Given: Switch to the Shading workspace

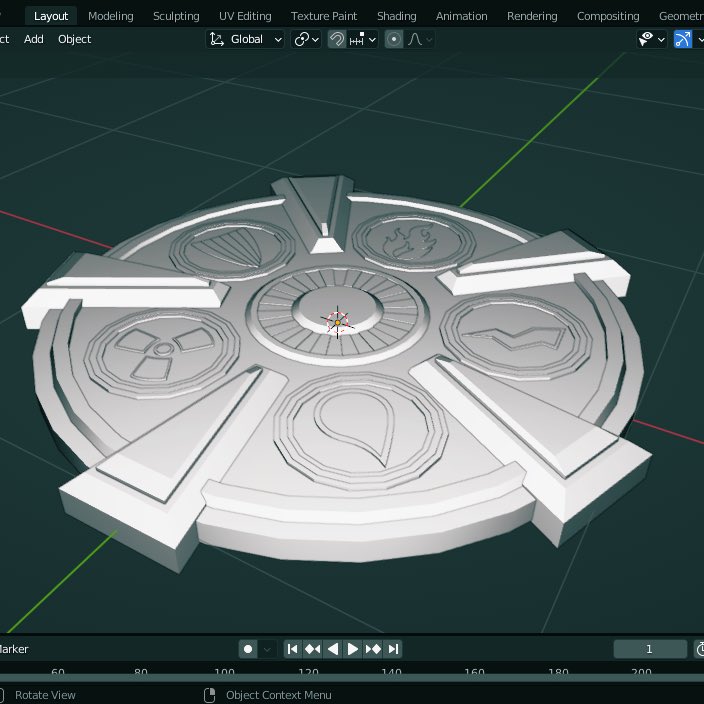Looking at the screenshot, I should pyautogui.click(x=396, y=16).
